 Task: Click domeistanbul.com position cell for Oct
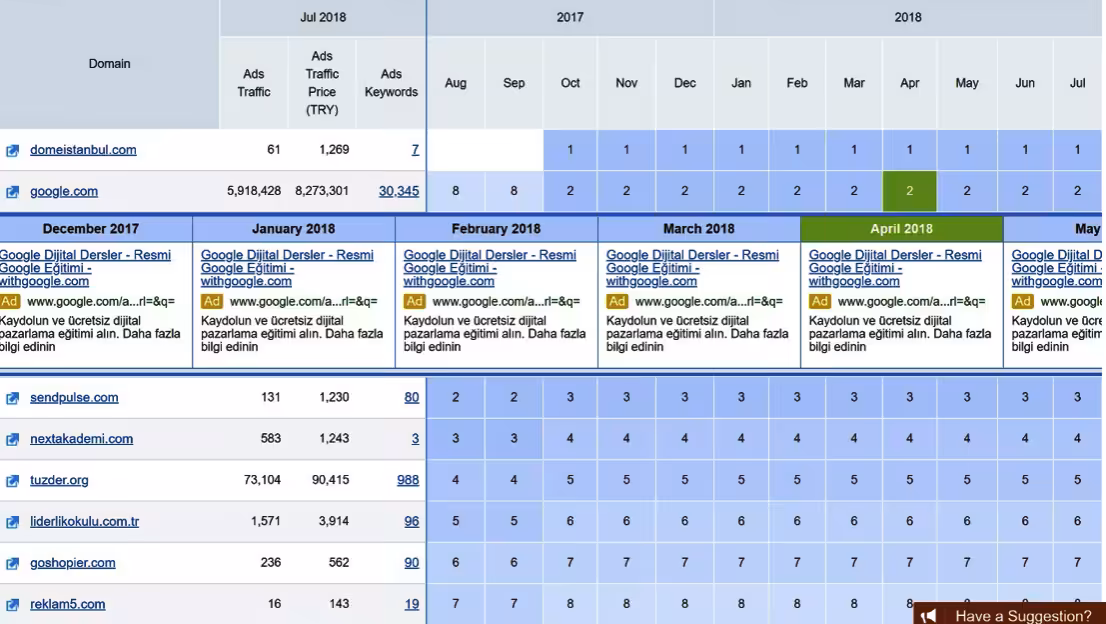[x=570, y=150]
